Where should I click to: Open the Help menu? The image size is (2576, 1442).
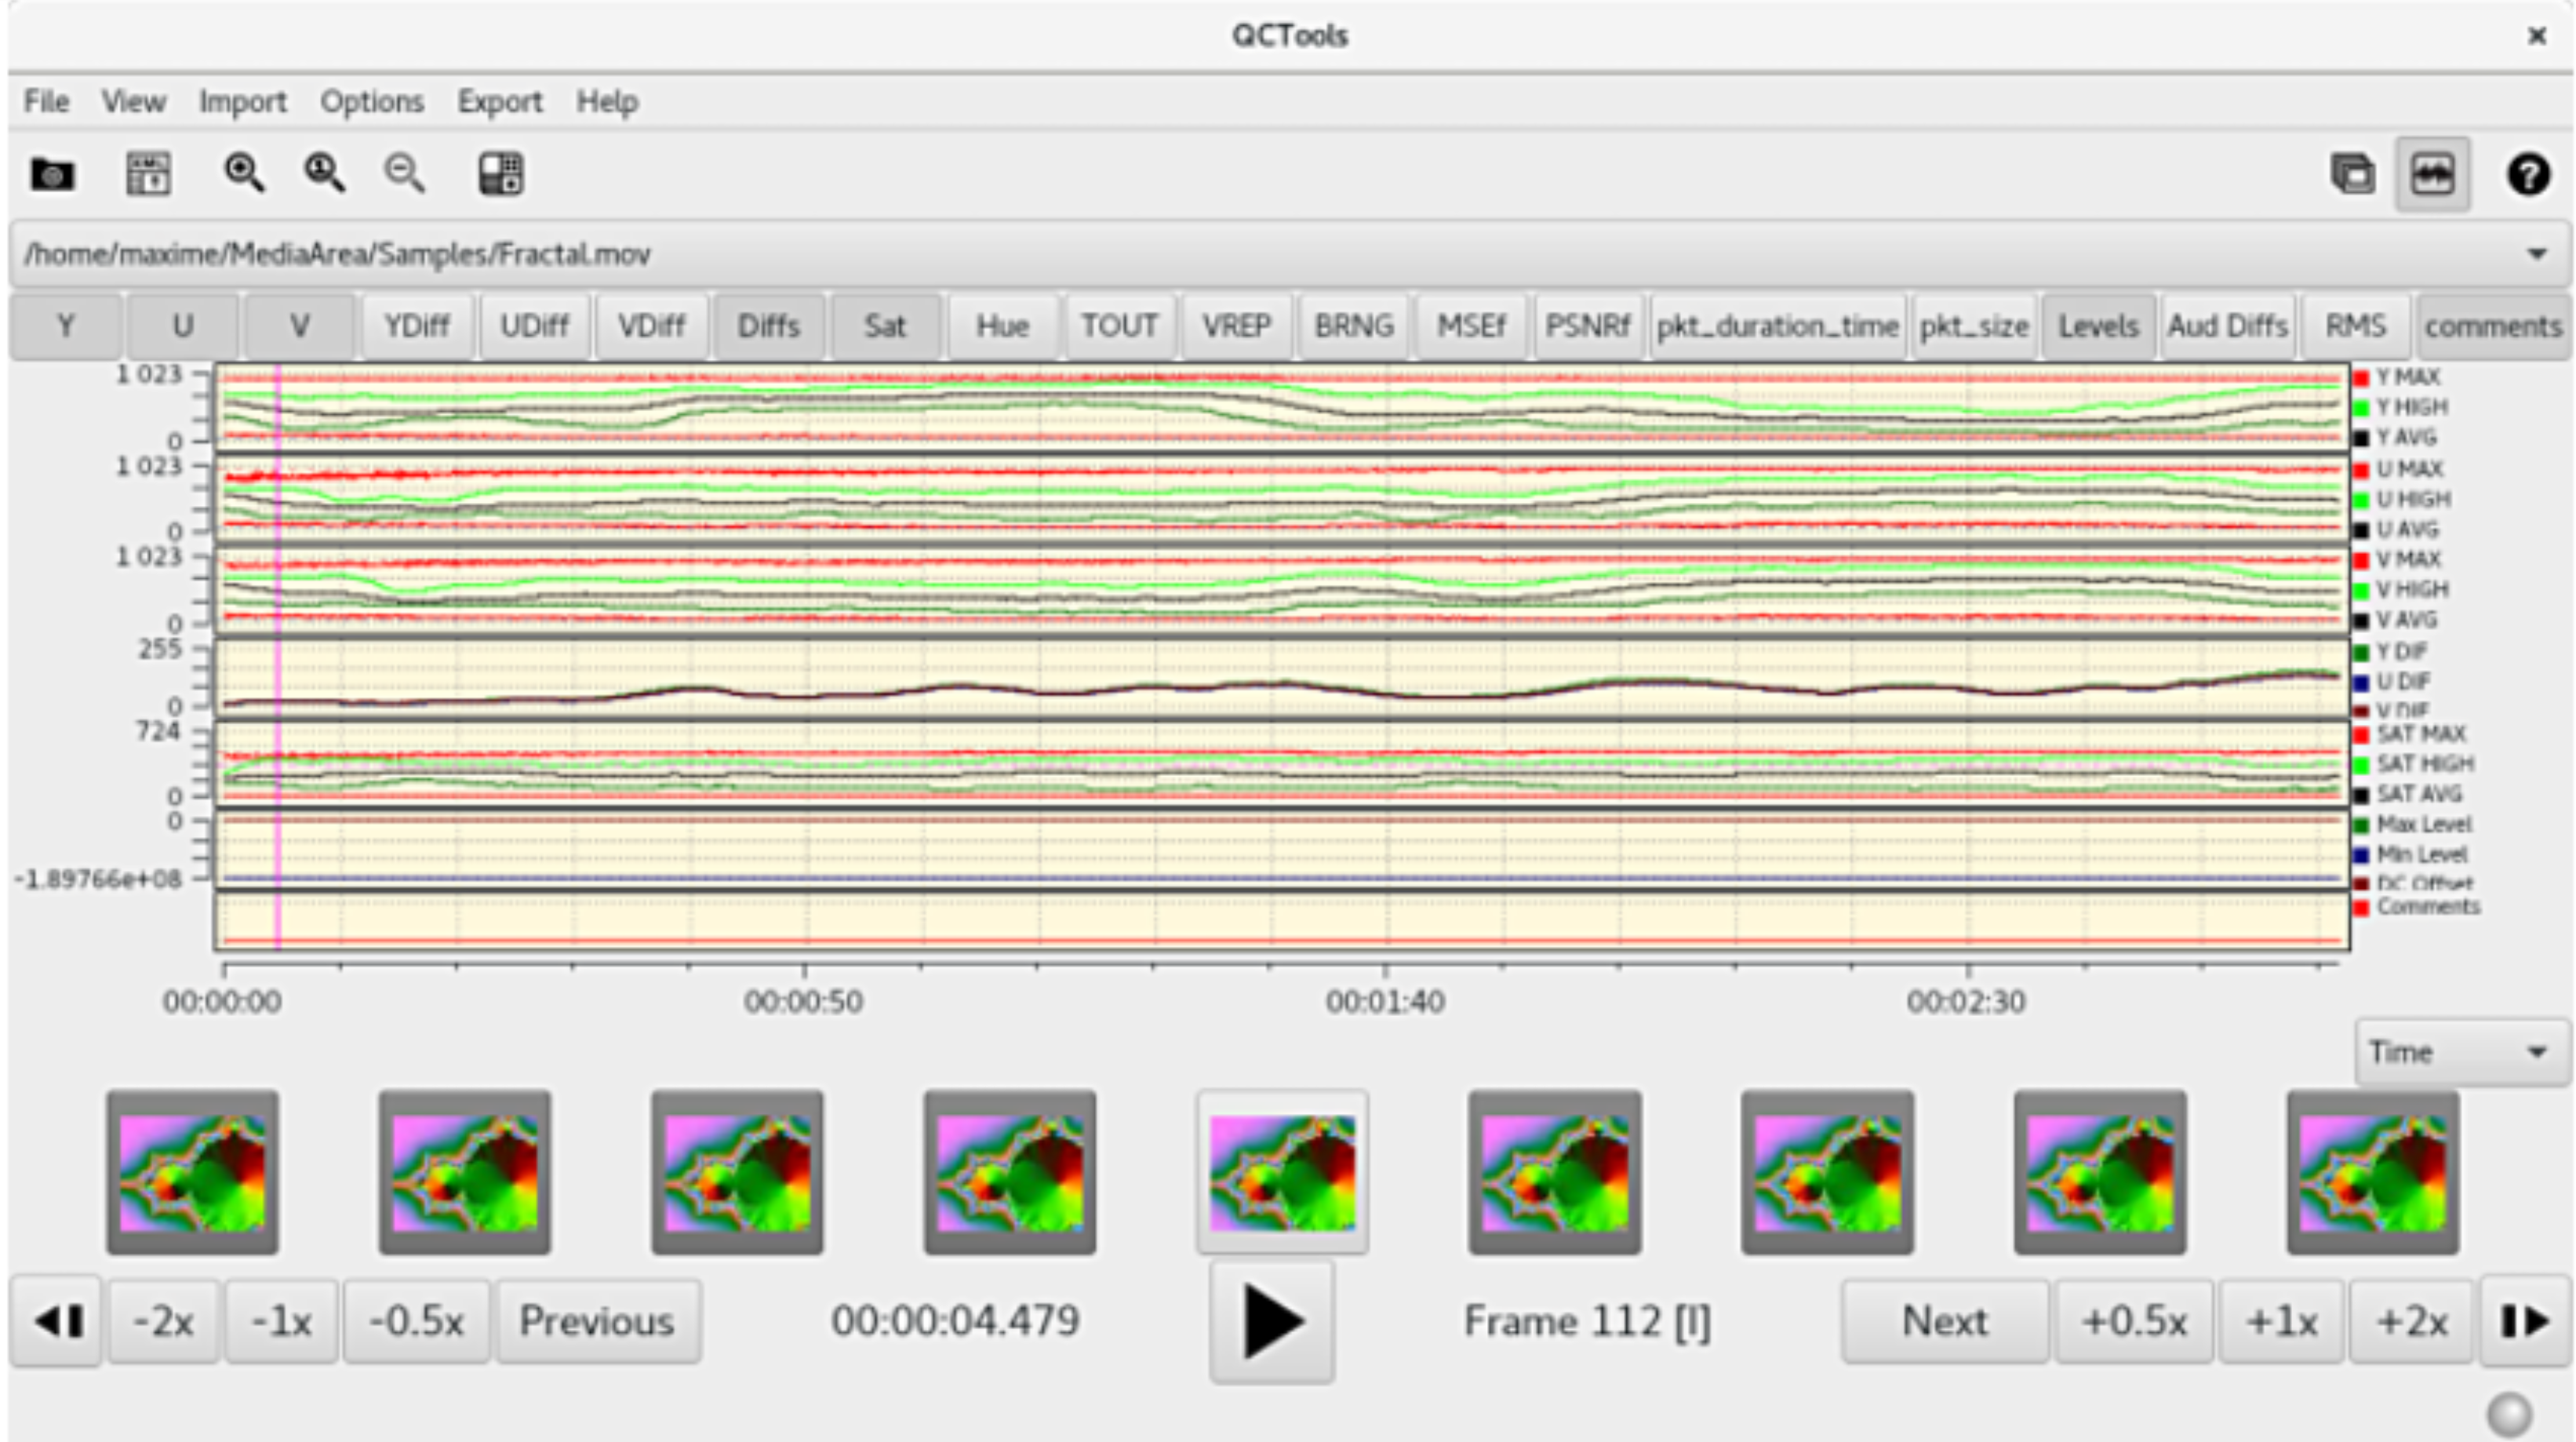(607, 101)
